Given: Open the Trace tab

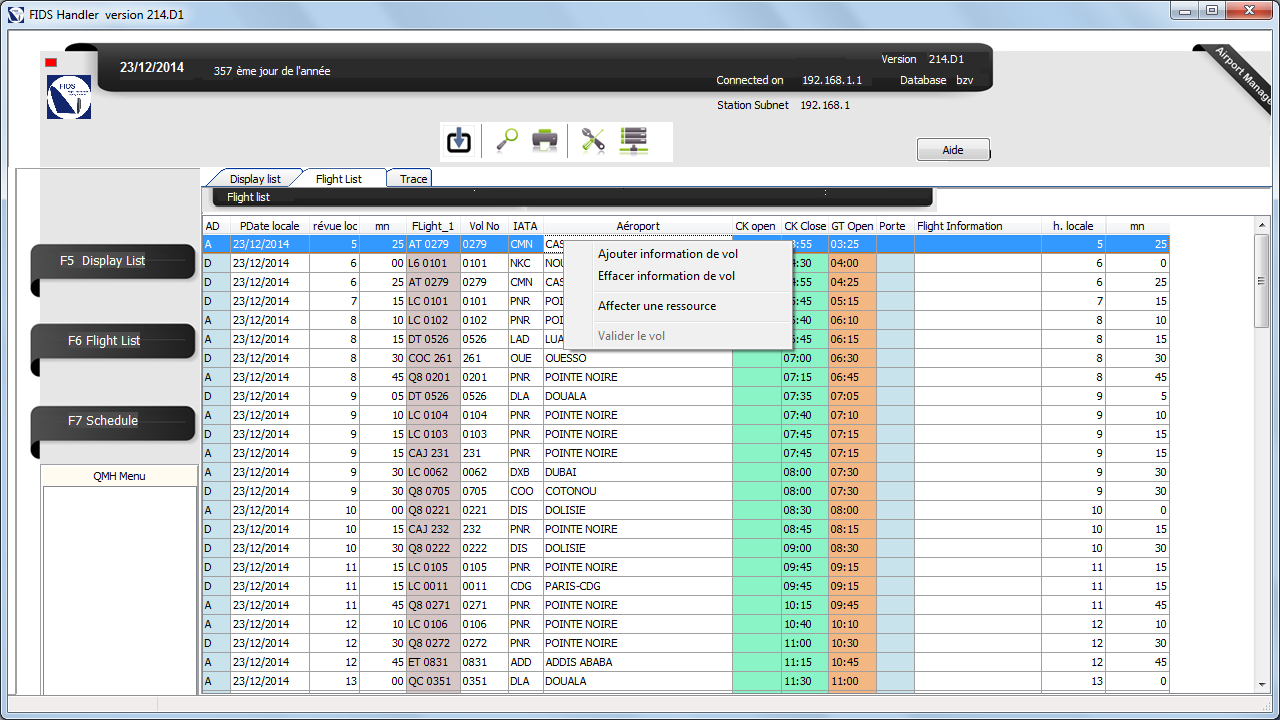Looking at the screenshot, I should tap(413, 179).
